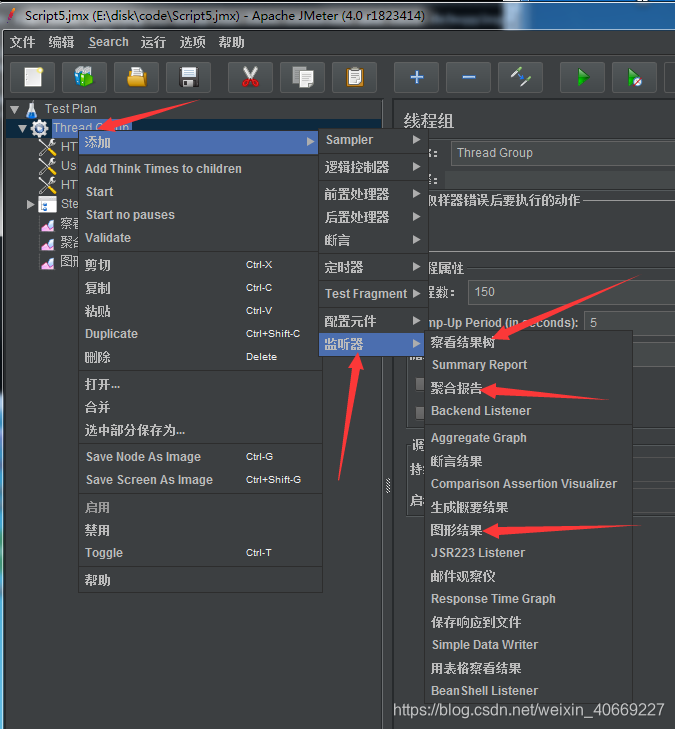Click the Save floppy disk icon
Viewport: 675px width, 729px height.
[188, 77]
